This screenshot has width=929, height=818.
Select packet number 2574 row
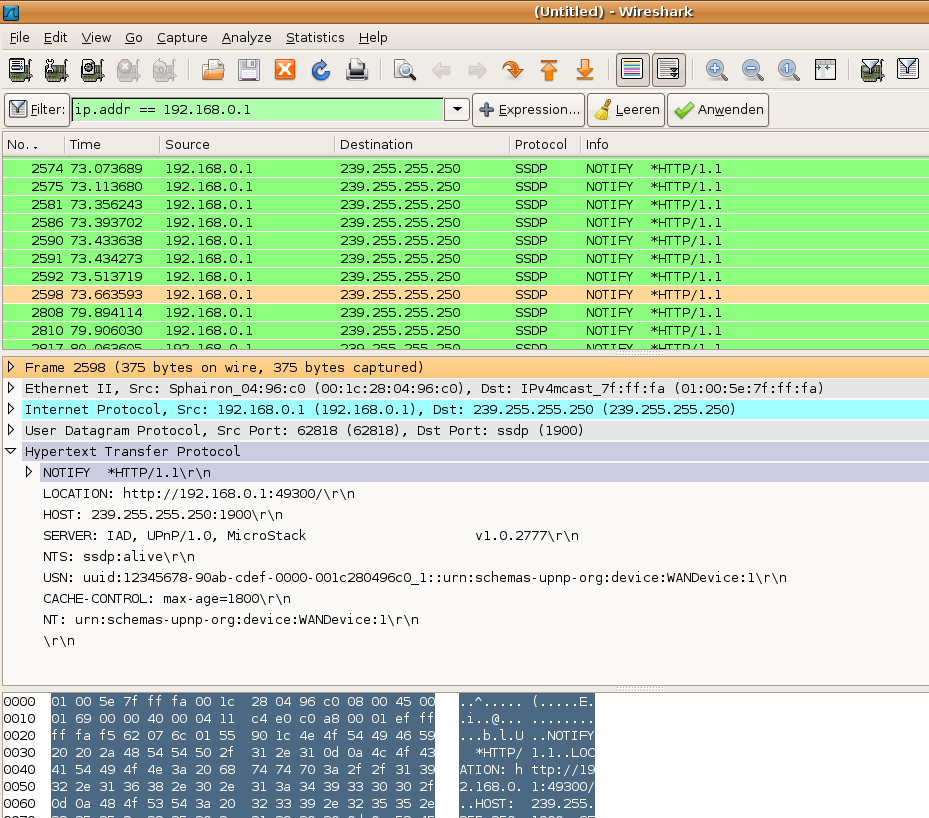pos(466,169)
